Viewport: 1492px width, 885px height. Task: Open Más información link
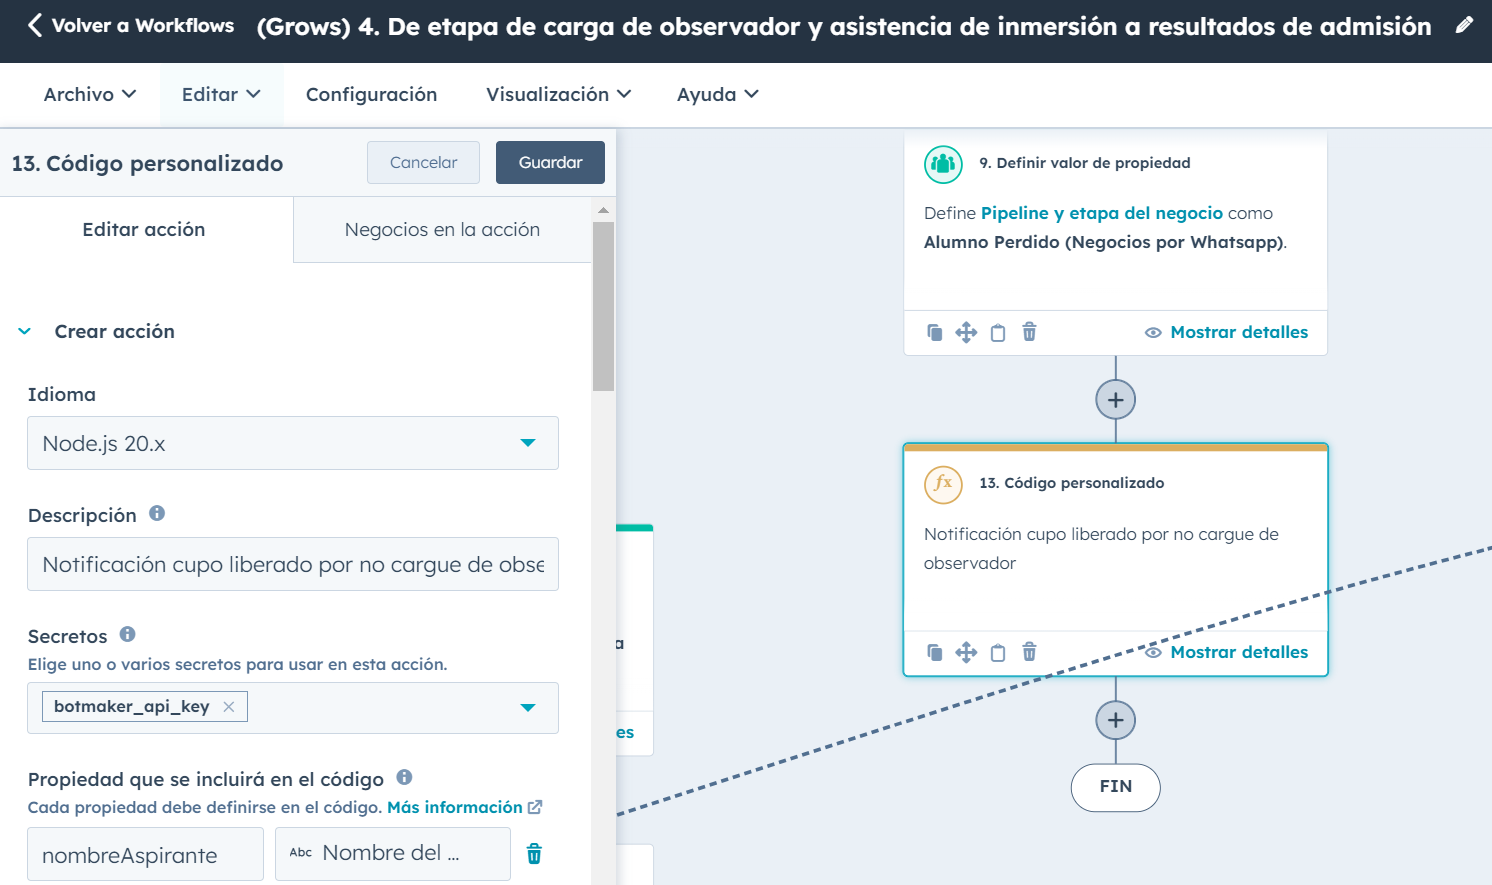(464, 807)
